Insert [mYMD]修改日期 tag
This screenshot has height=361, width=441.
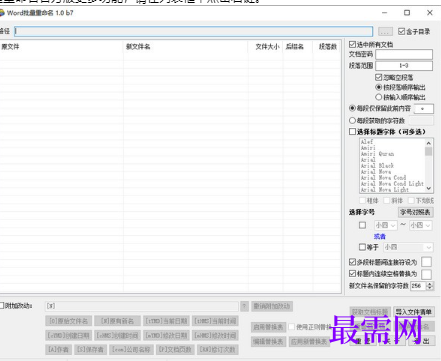pyautogui.click(x=166, y=335)
